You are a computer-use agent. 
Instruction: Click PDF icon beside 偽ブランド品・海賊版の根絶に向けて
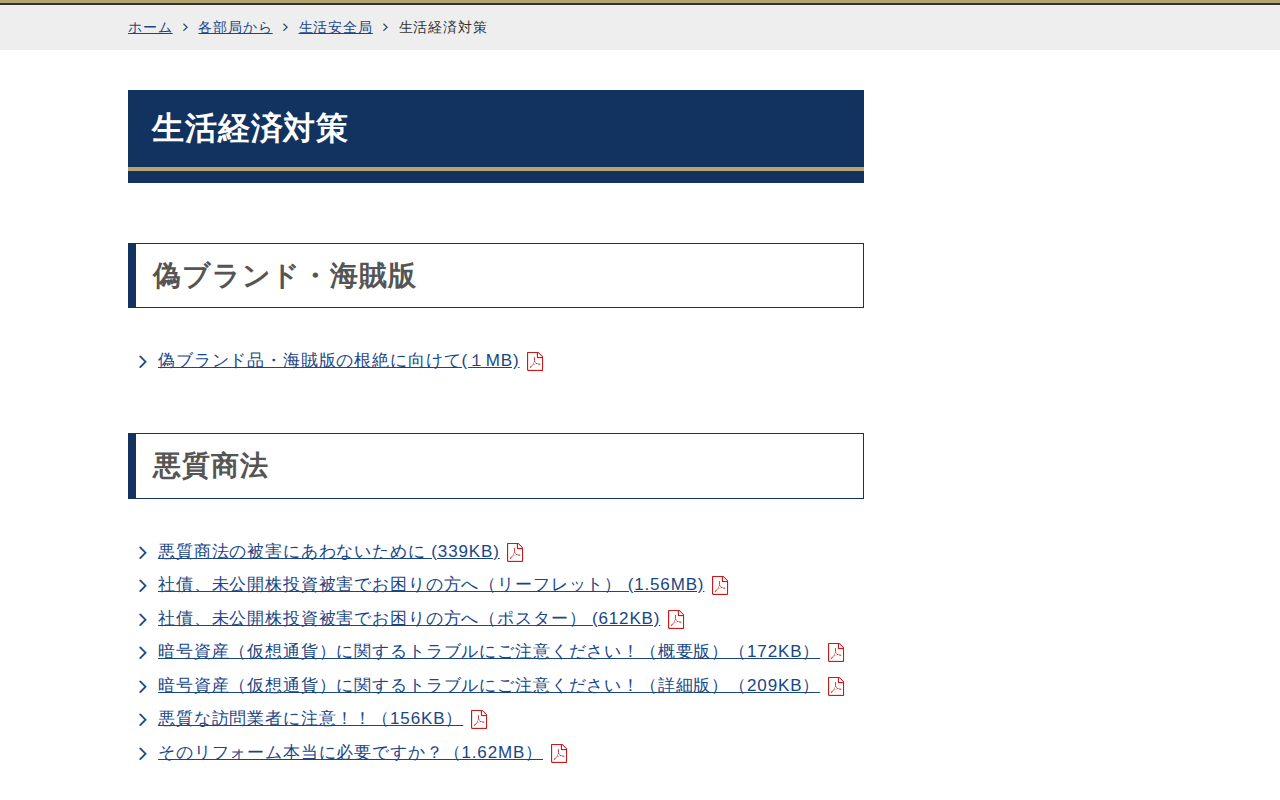(535, 362)
